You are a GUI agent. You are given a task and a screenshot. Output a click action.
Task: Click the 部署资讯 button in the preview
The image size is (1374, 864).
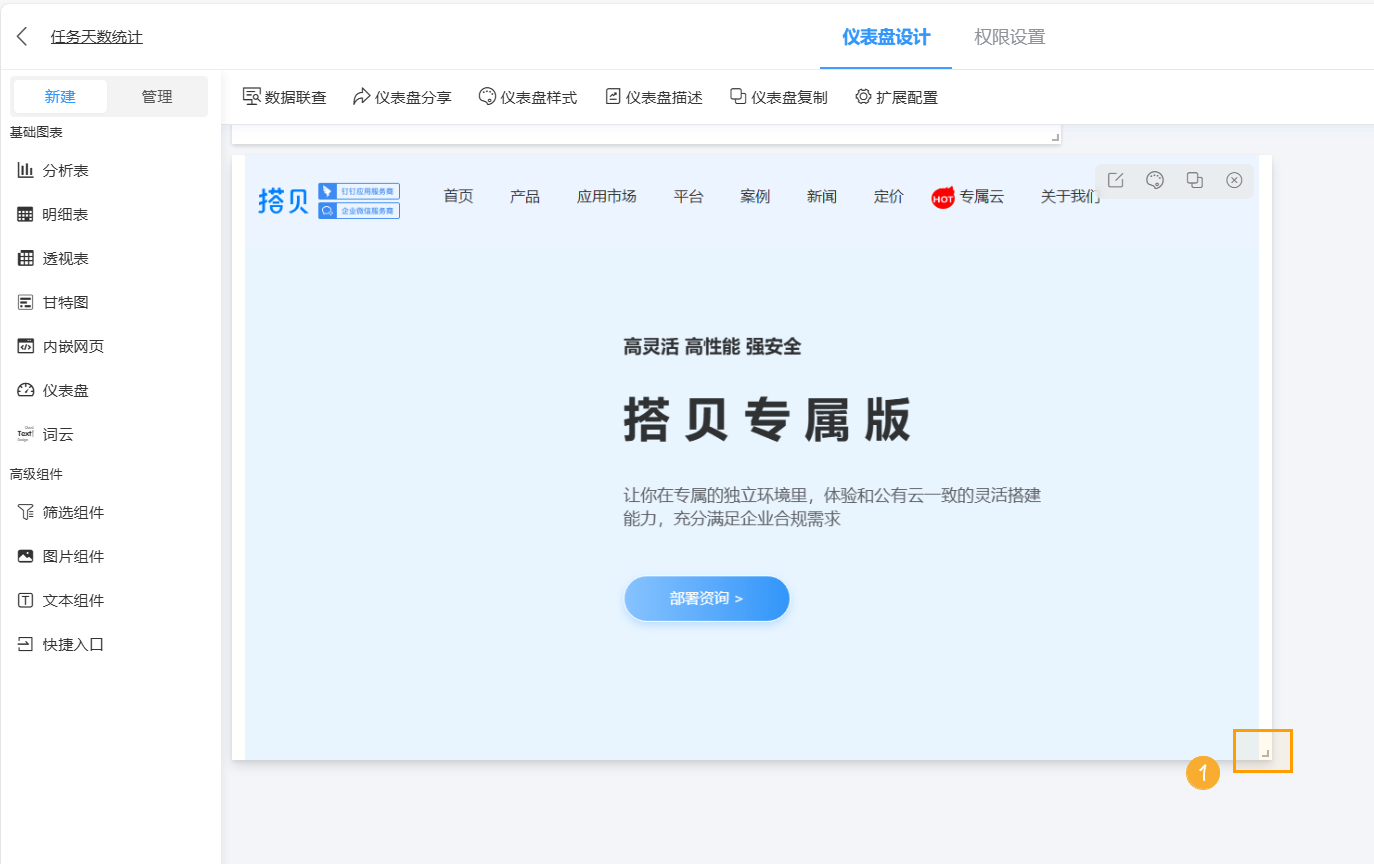point(706,598)
